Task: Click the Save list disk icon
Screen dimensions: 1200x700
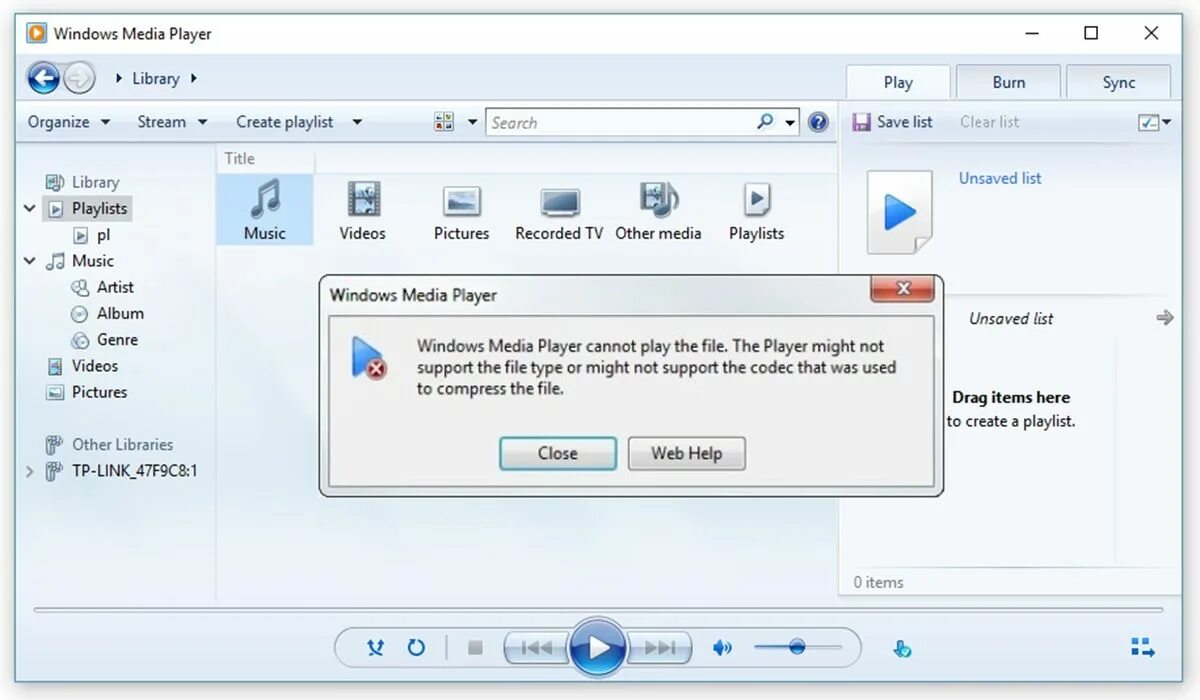Action: (x=861, y=122)
